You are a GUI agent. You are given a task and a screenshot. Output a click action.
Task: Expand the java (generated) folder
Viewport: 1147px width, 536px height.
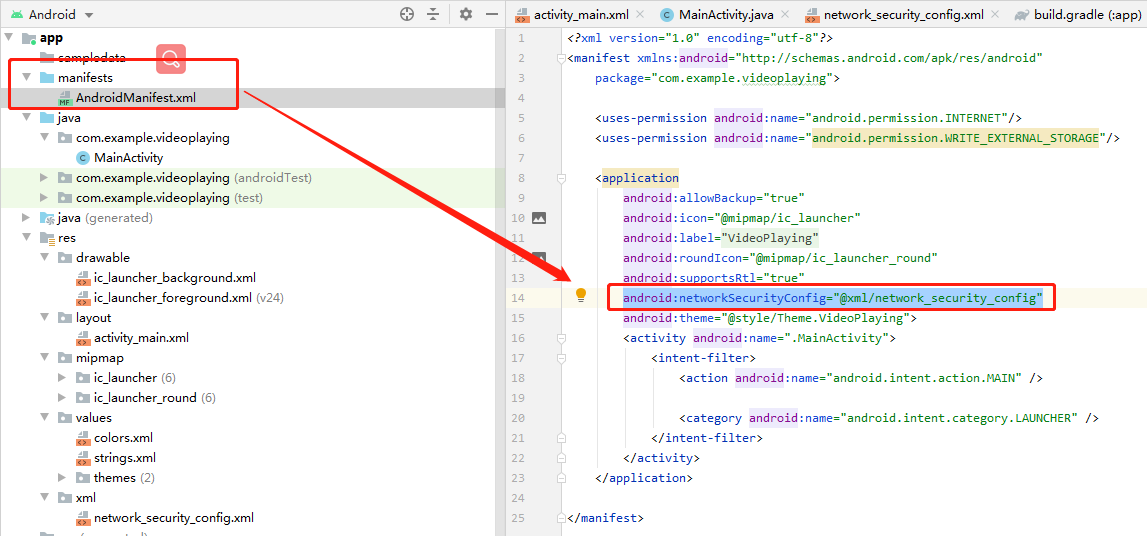(x=26, y=217)
